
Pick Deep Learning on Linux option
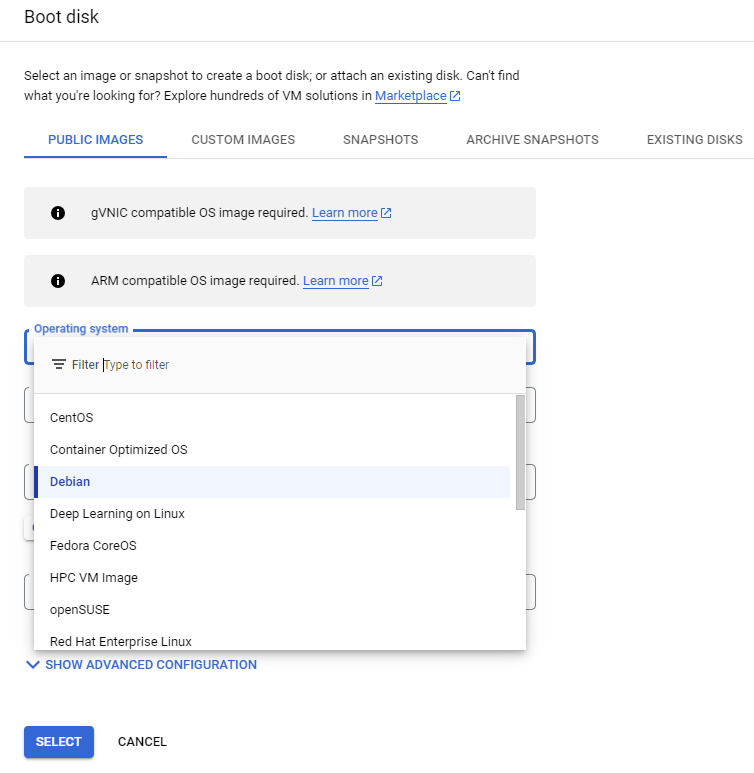pyautogui.click(x=272, y=514)
